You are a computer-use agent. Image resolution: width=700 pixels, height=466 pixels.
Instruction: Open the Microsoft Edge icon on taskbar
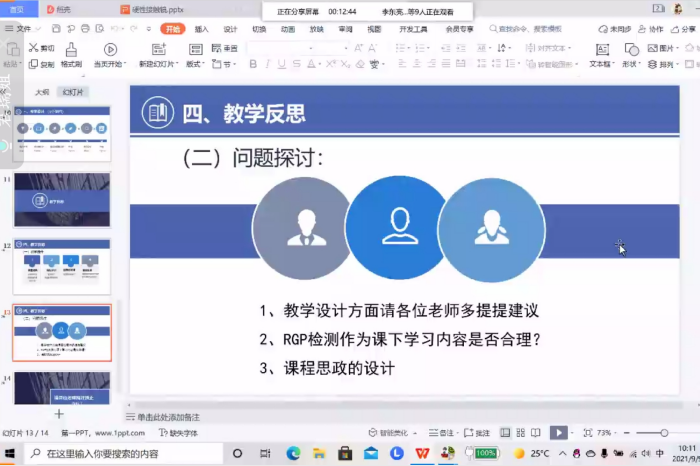(293, 453)
